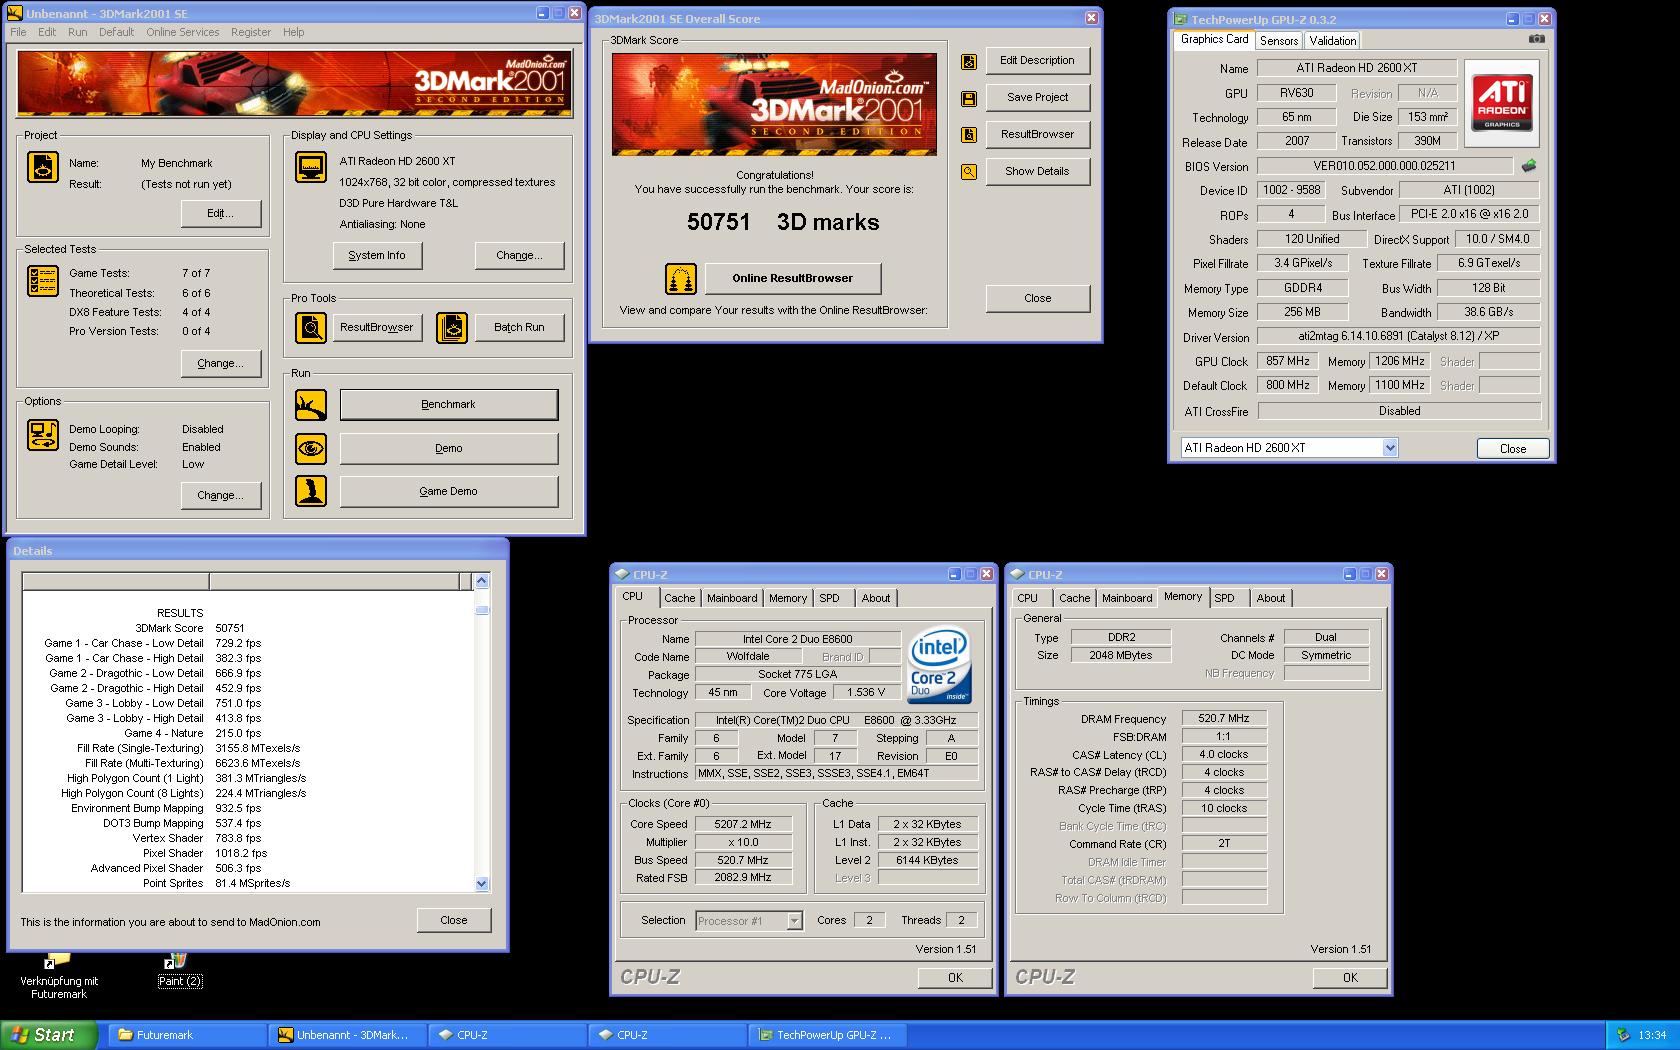The width and height of the screenshot is (1680, 1050).
Task: Click the Benchmark button
Action: pyautogui.click(x=449, y=405)
